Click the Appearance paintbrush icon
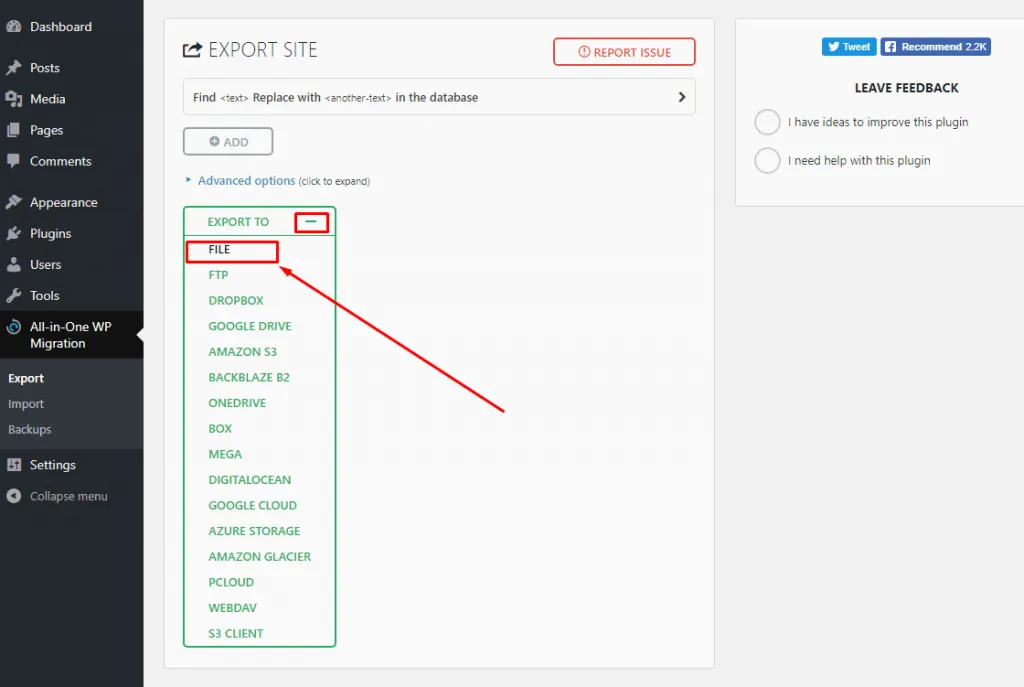The image size is (1024, 687). point(14,202)
